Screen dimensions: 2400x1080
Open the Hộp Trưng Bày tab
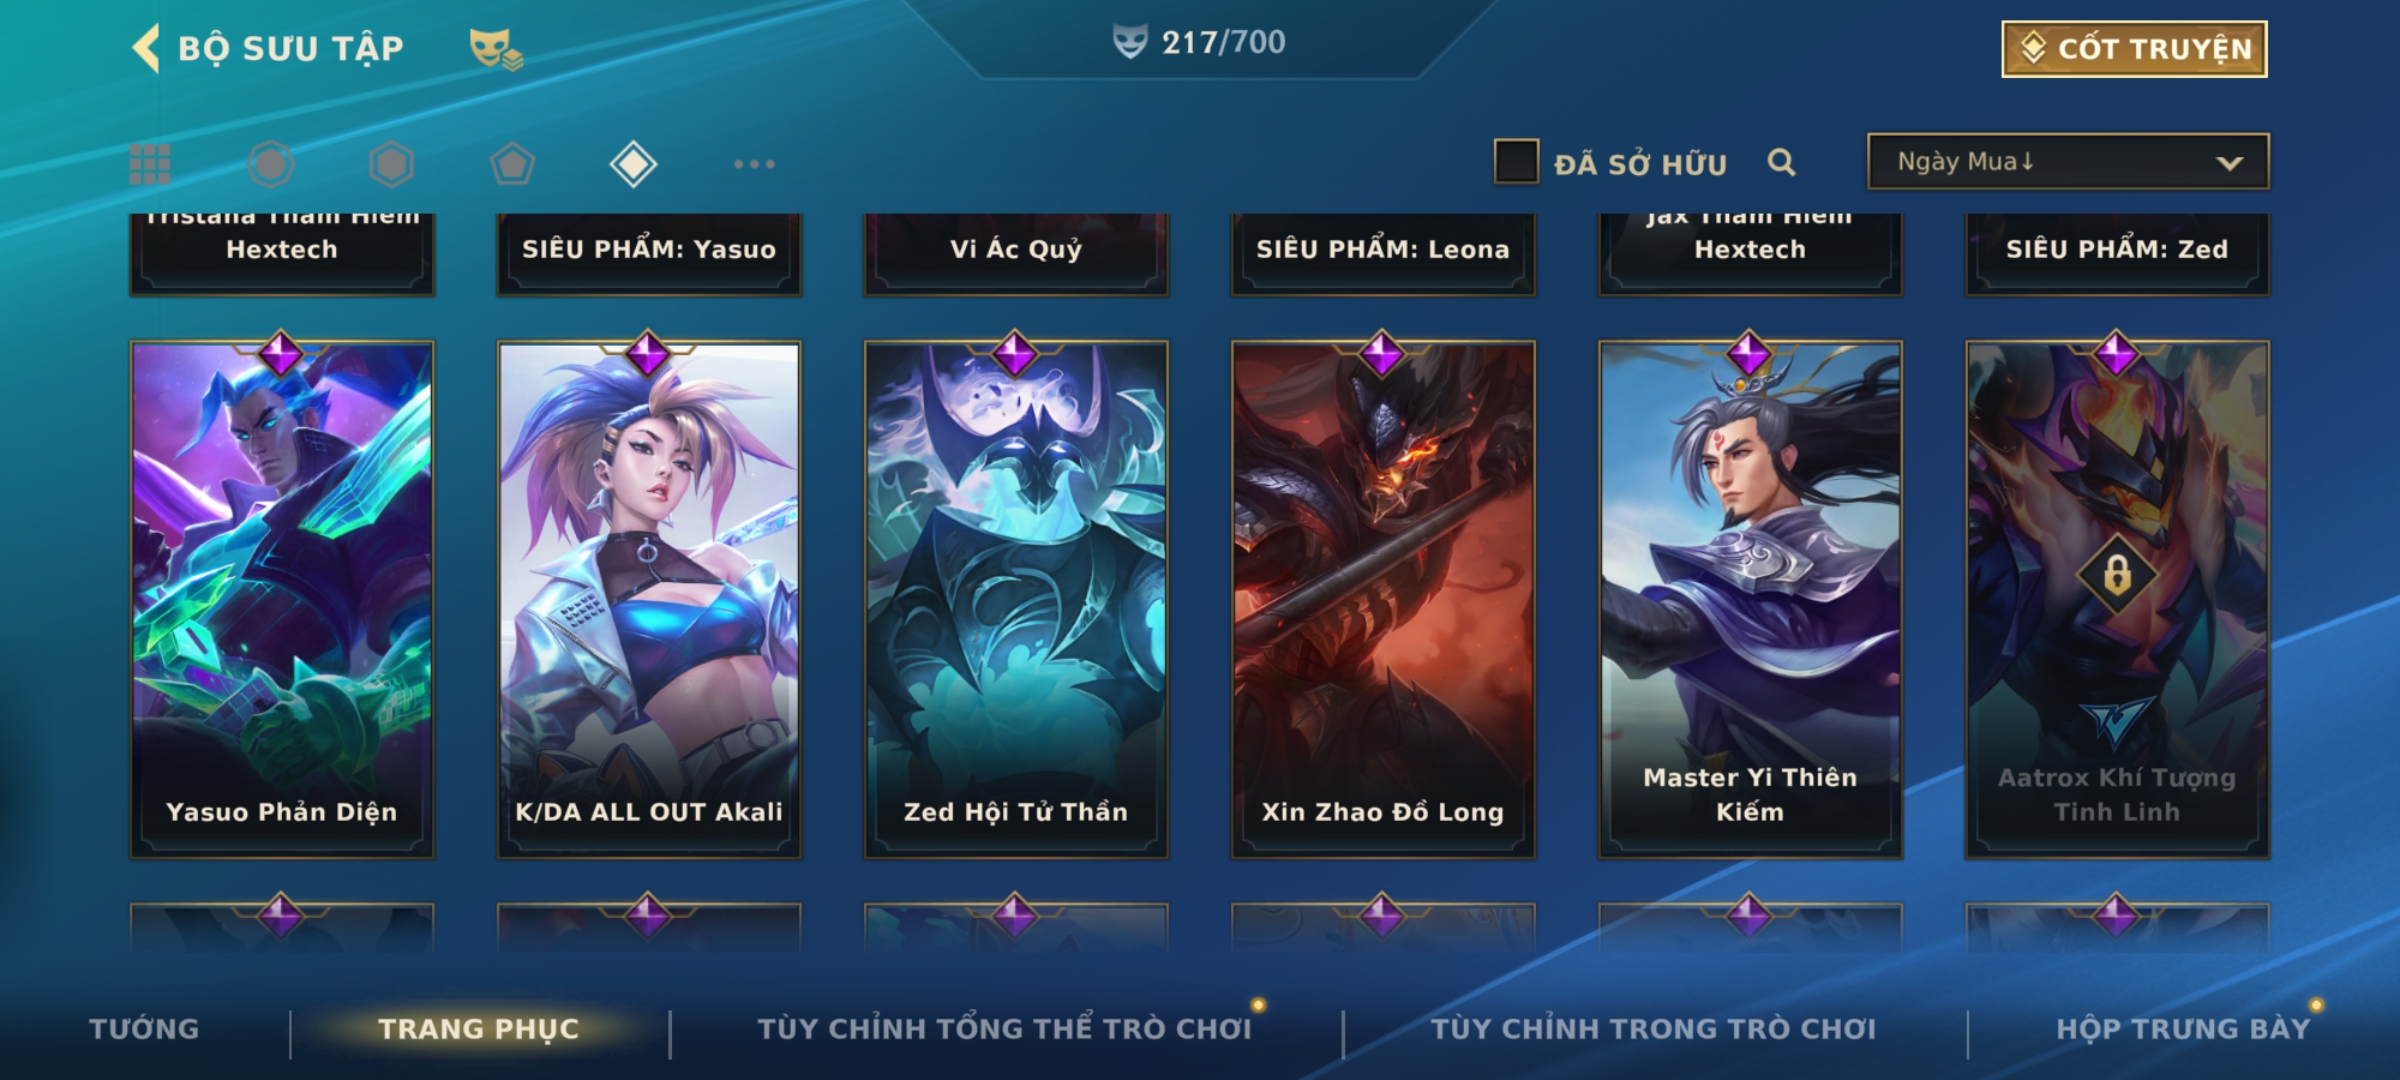2183,1029
